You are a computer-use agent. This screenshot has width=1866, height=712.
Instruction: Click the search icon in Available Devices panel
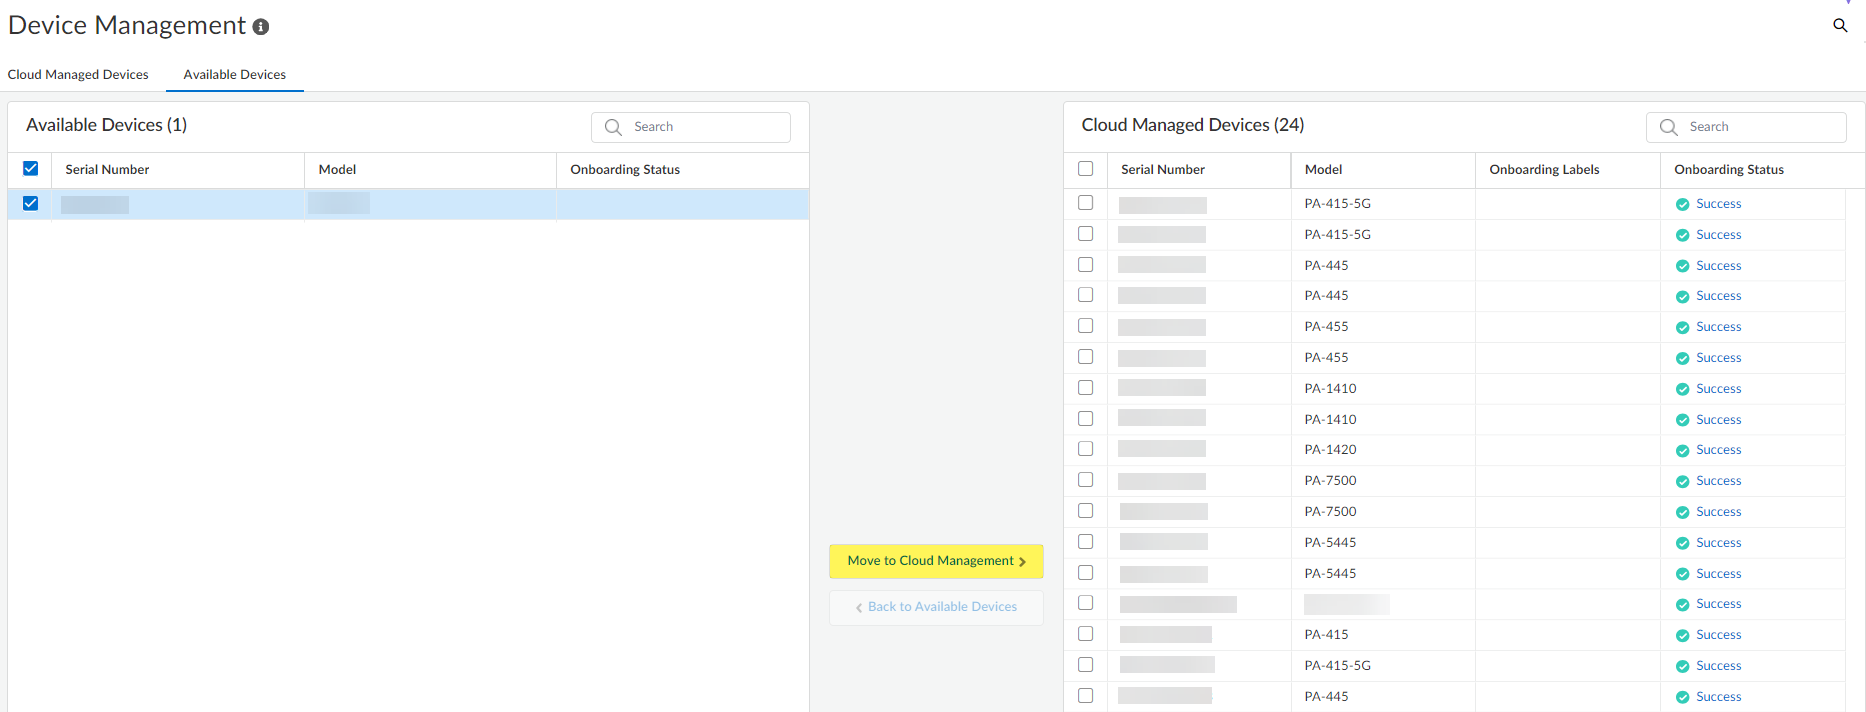tap(613, 127)
